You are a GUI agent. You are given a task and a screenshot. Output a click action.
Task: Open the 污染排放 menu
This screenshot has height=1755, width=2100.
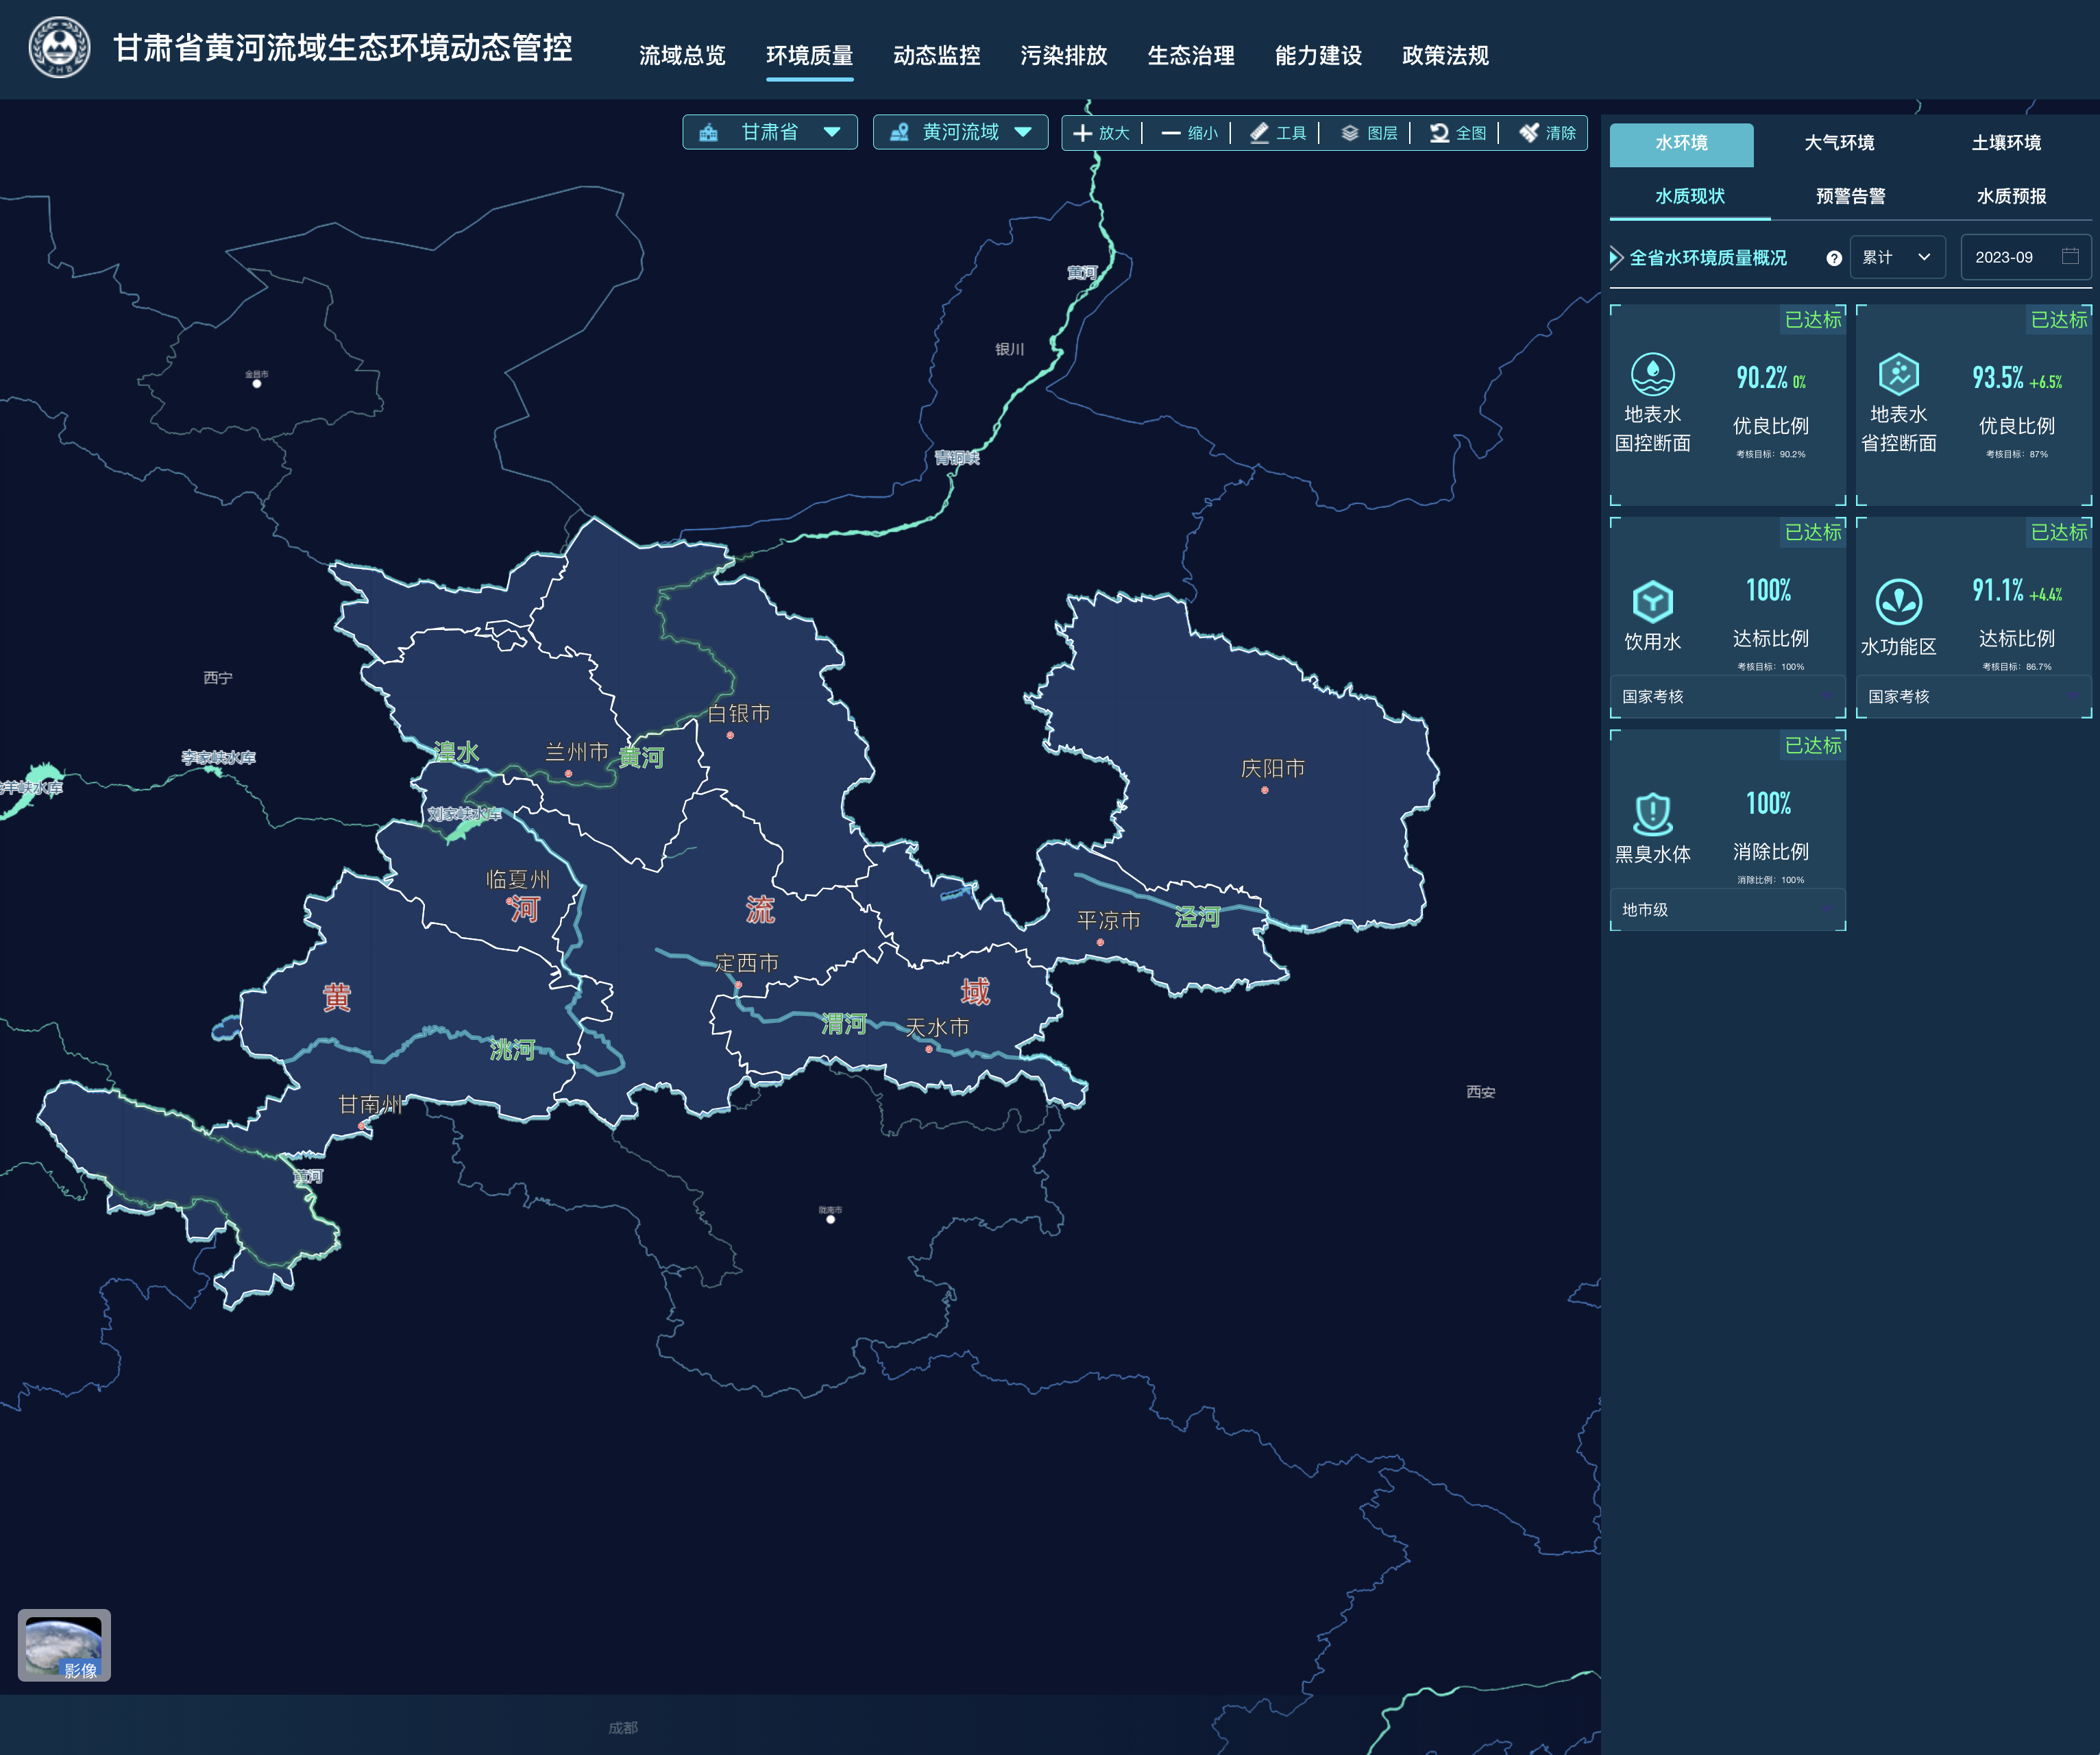tap(1064, 55)
